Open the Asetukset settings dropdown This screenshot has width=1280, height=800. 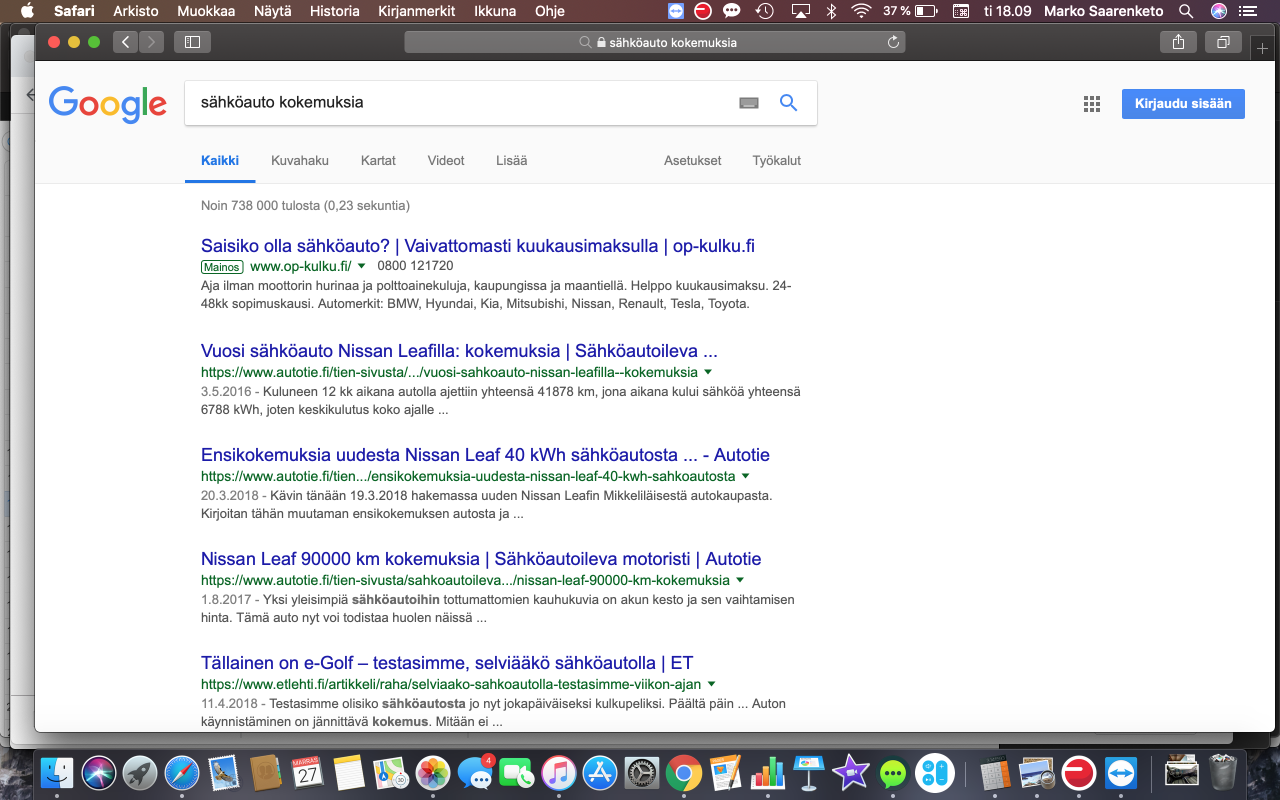click(x=692, y=160)
